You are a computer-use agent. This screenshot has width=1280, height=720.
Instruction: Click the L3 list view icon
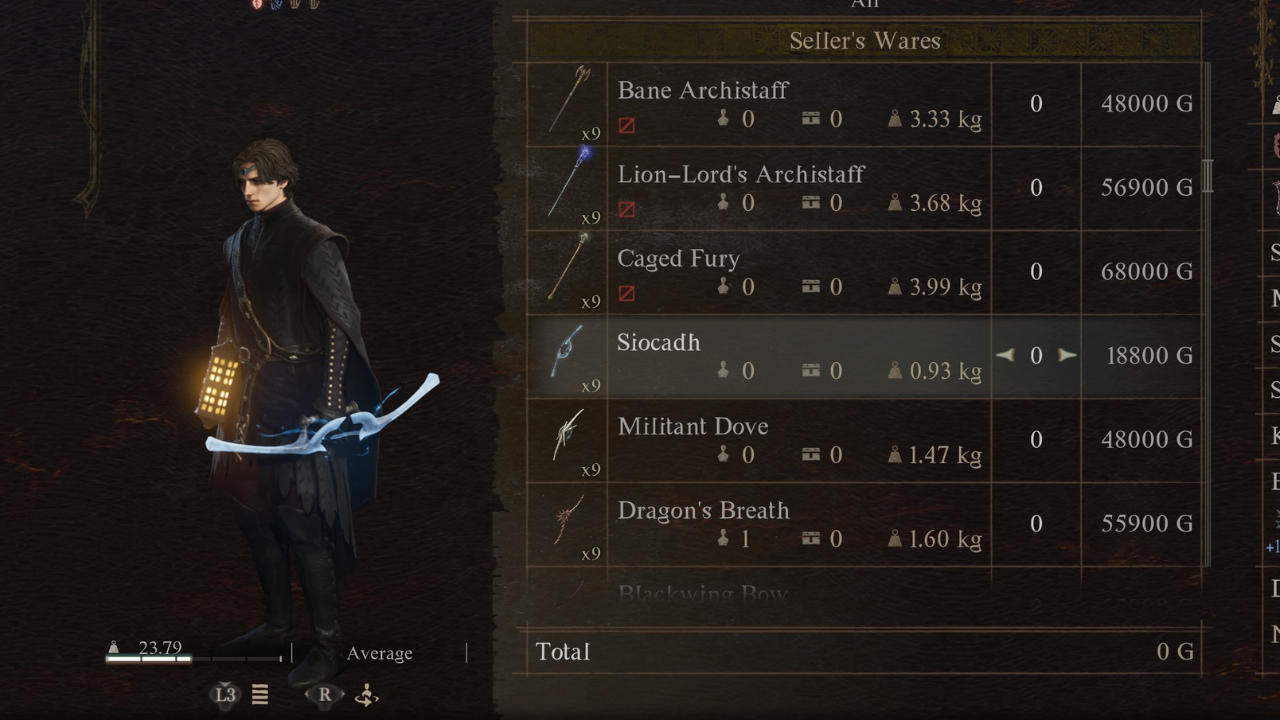(x=260, y=695)
